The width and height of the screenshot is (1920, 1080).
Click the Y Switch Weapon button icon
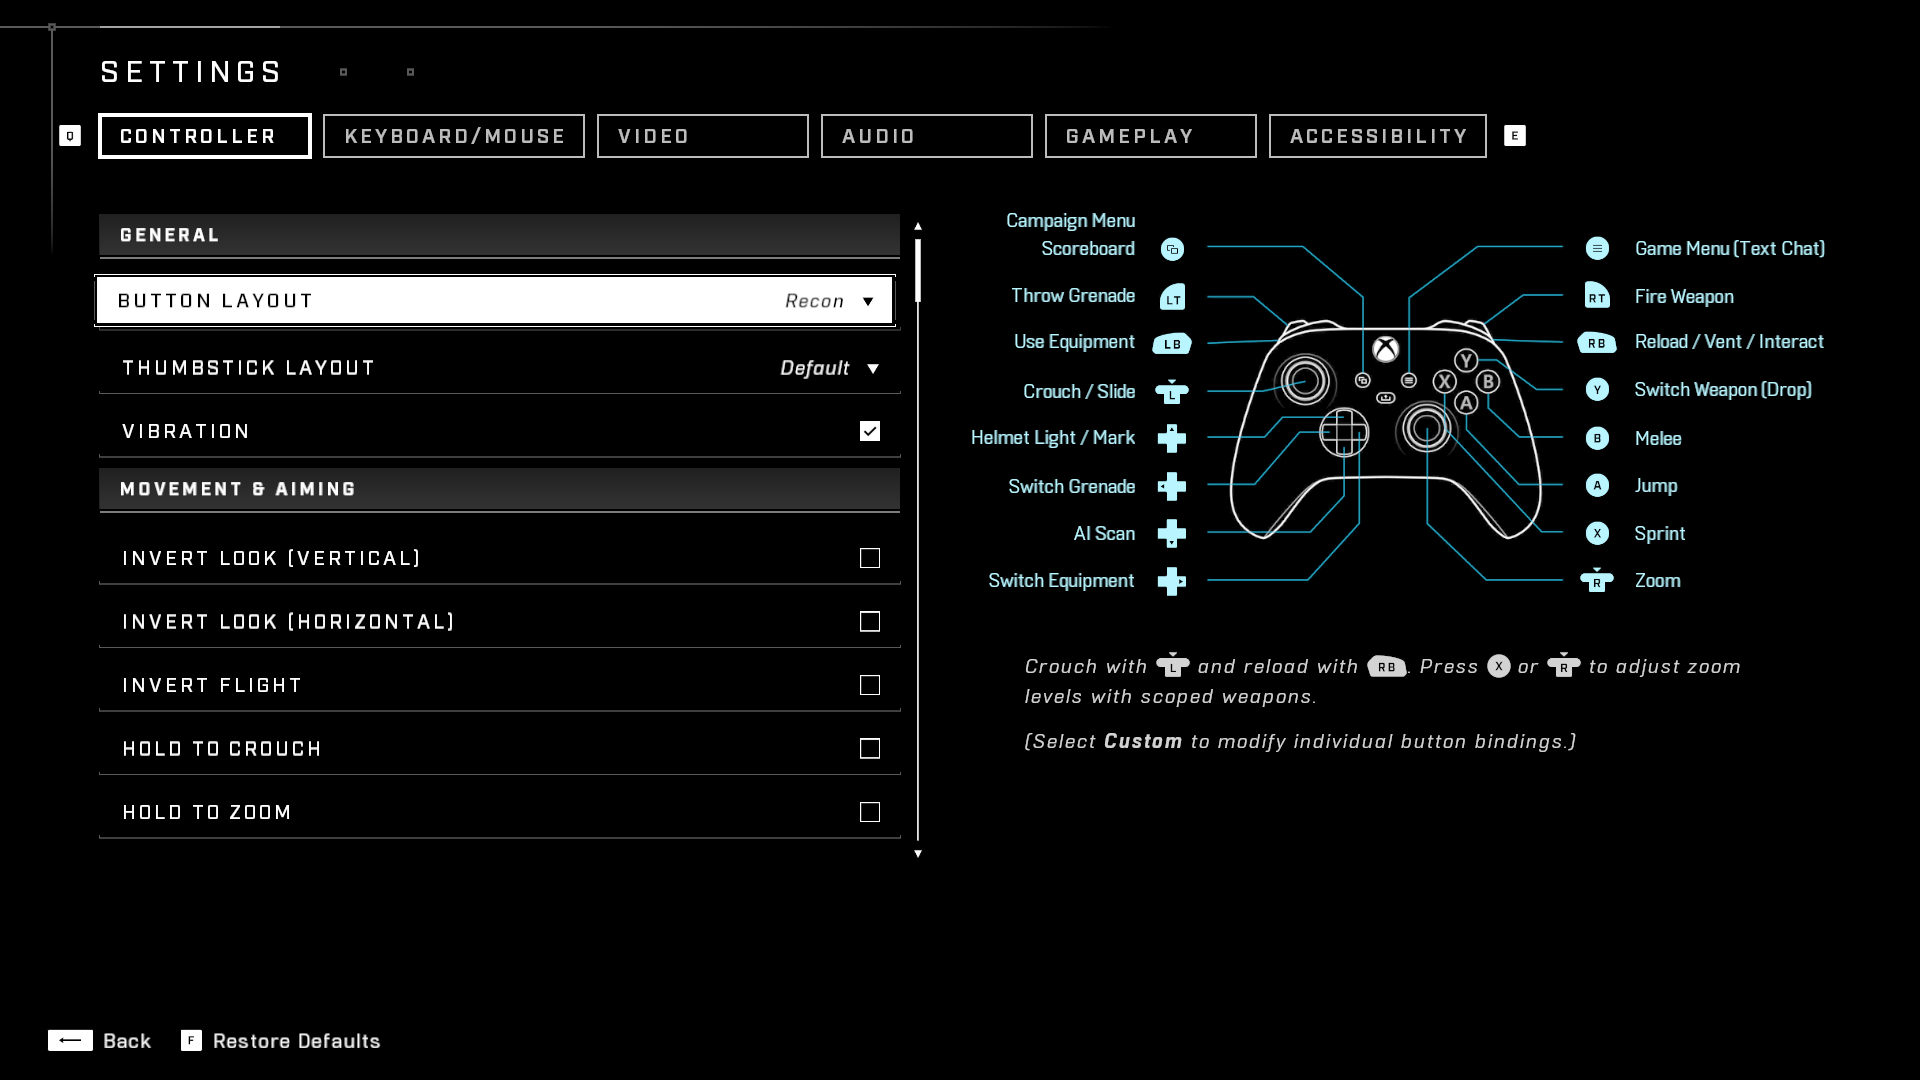point(1597,390)
